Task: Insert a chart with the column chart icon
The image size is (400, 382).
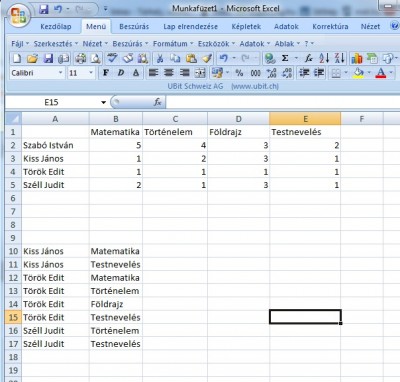Action: (356, 58)
